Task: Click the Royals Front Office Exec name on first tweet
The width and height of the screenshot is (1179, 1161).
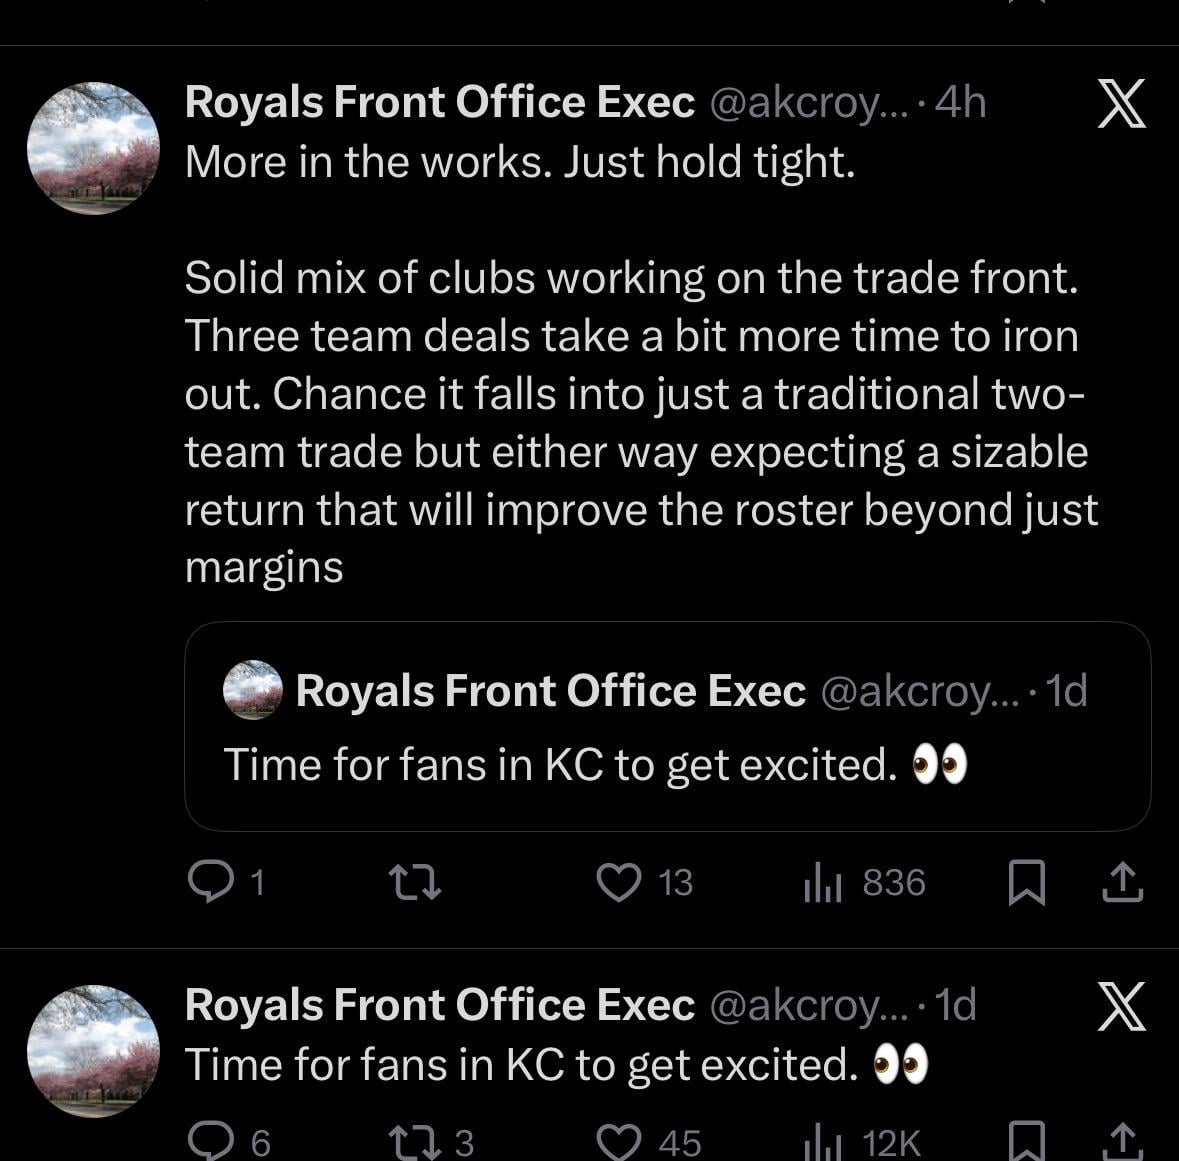Action: pyautogui.click(x=439, y=103)
